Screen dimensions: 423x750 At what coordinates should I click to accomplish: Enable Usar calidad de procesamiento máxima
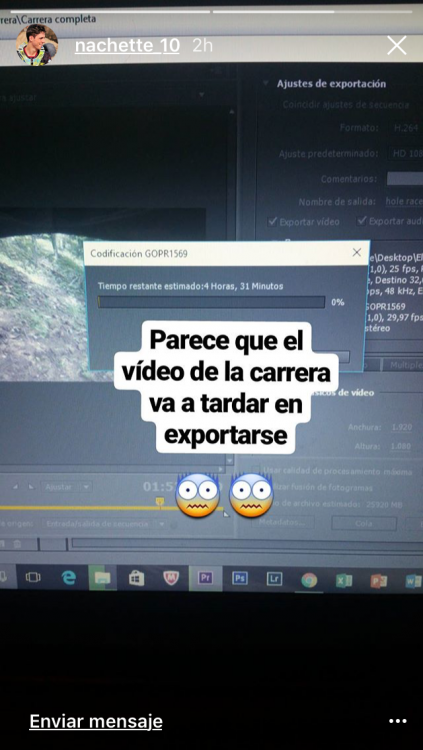(x=256, y=471)
